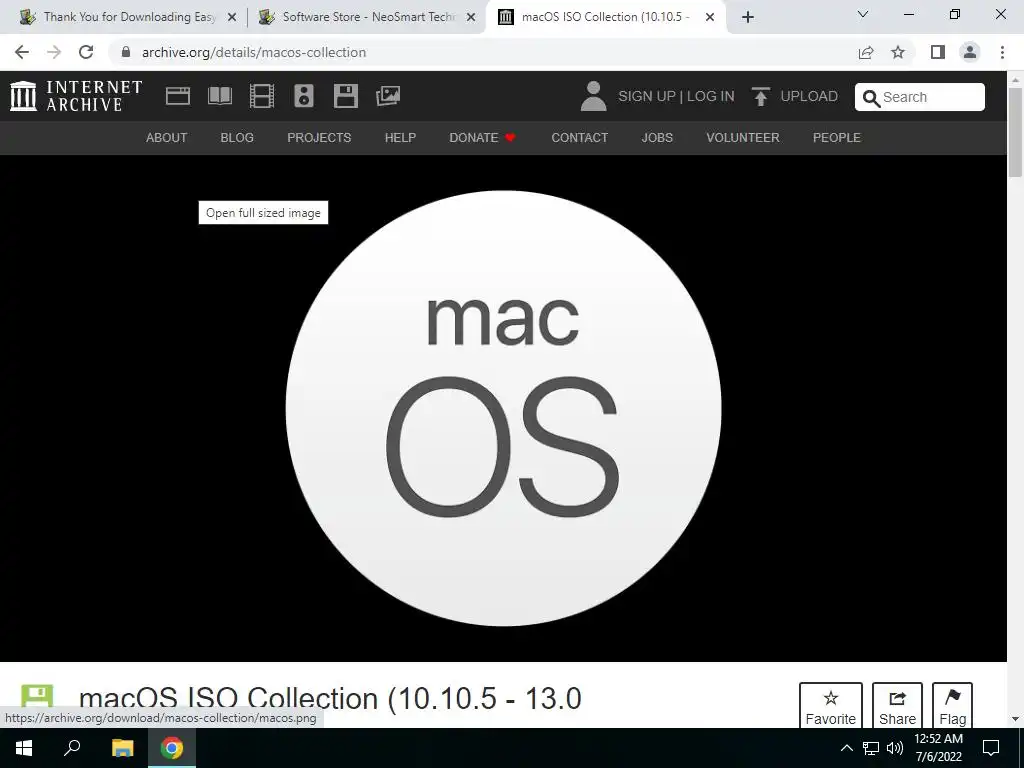The width and height of the screenshot is (1024, 768).
Task: Click the page vertical scrollbar thumb
Action: coord(1015,131)
